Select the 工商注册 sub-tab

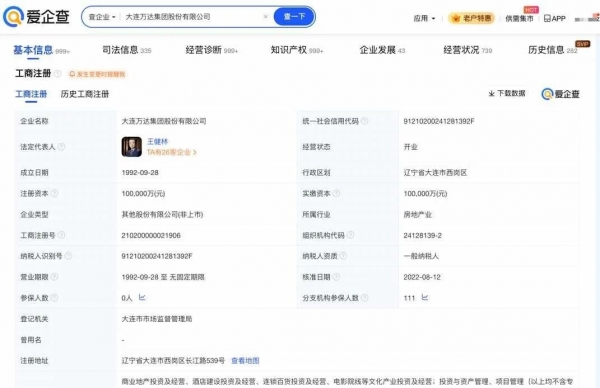pyautogui.click(x=31, y=94)
